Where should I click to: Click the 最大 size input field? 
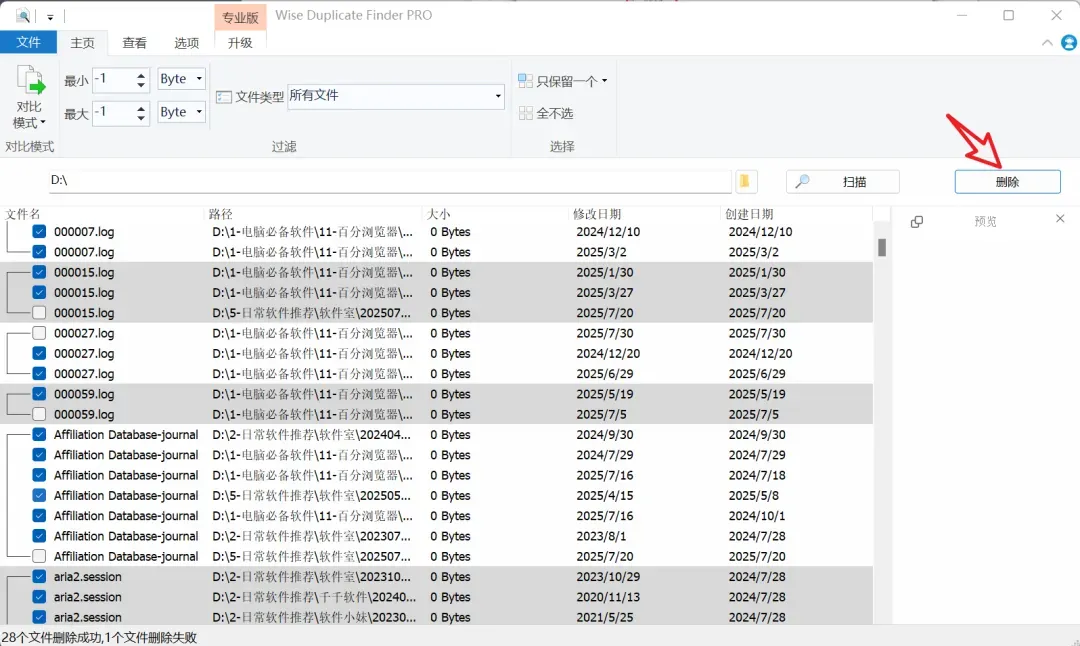(x=114, y=112)
